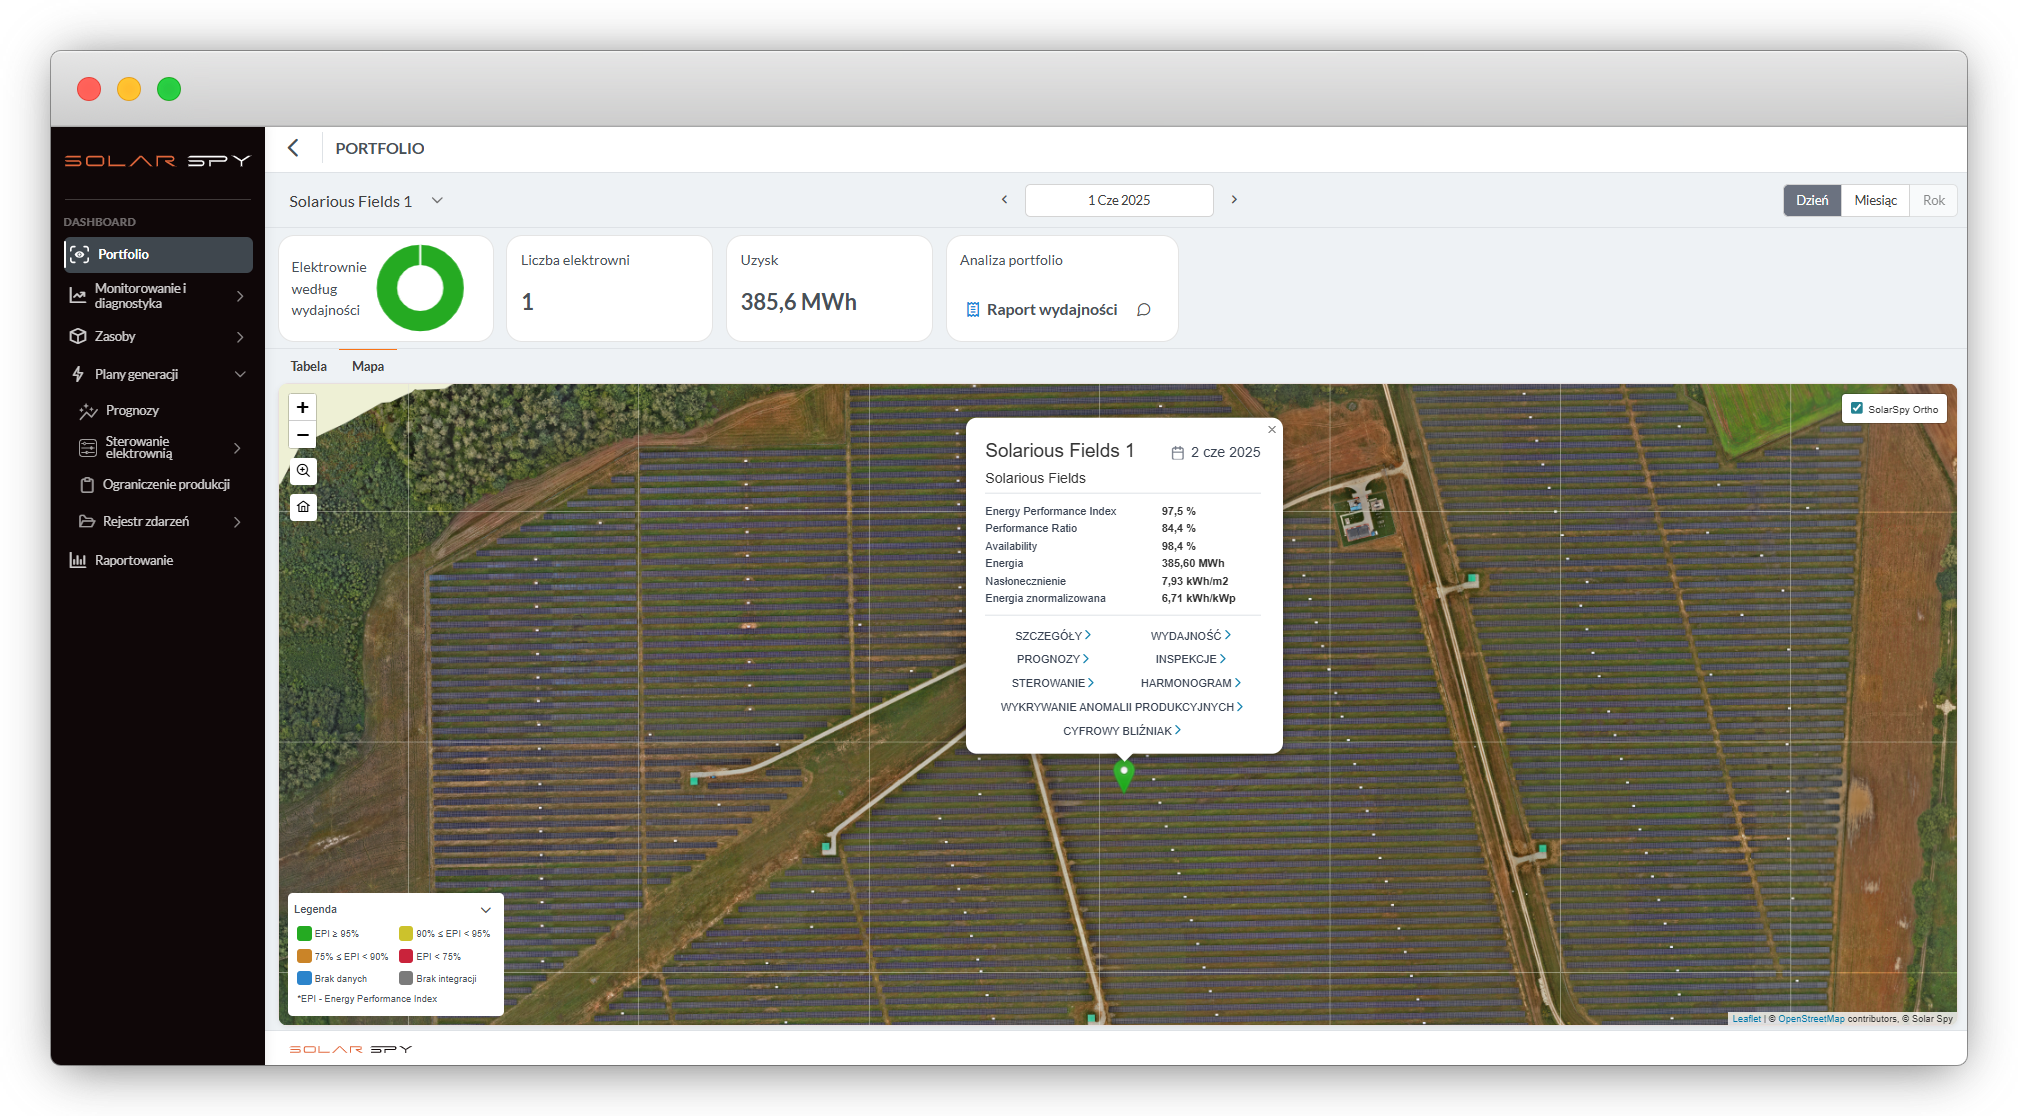Toggle the SolarSpy Ortho layer checkbox

pyautogui.click(x=1857, y=408)
